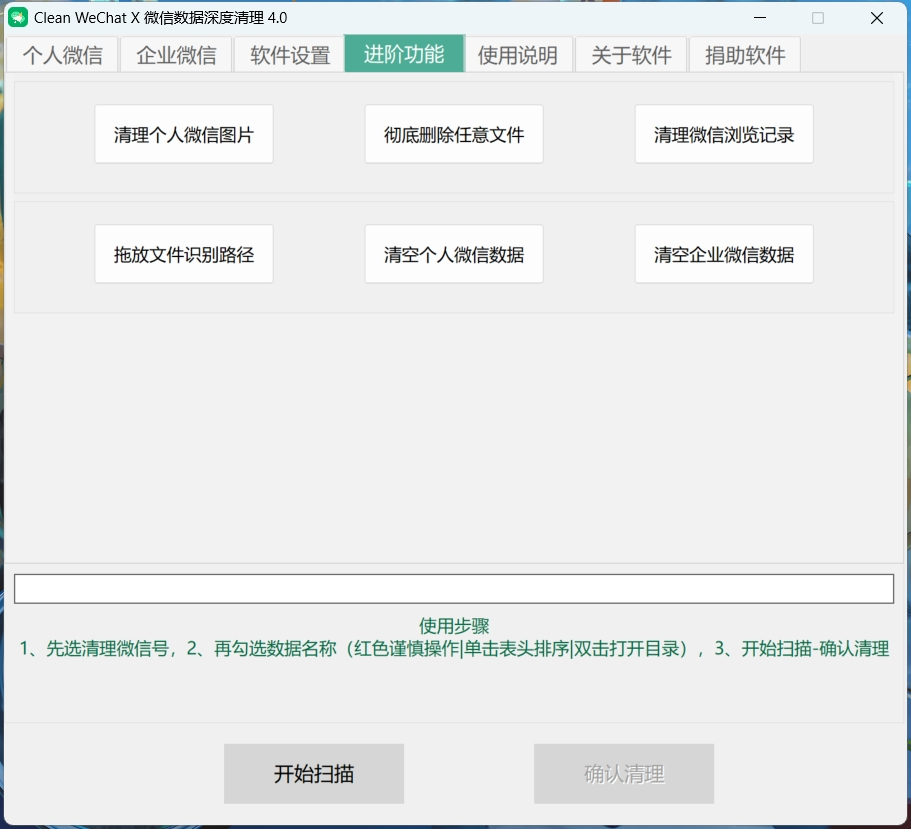Click the empty status bar field
The width and height of the screenshot is (911, 829).
(454, 589)
